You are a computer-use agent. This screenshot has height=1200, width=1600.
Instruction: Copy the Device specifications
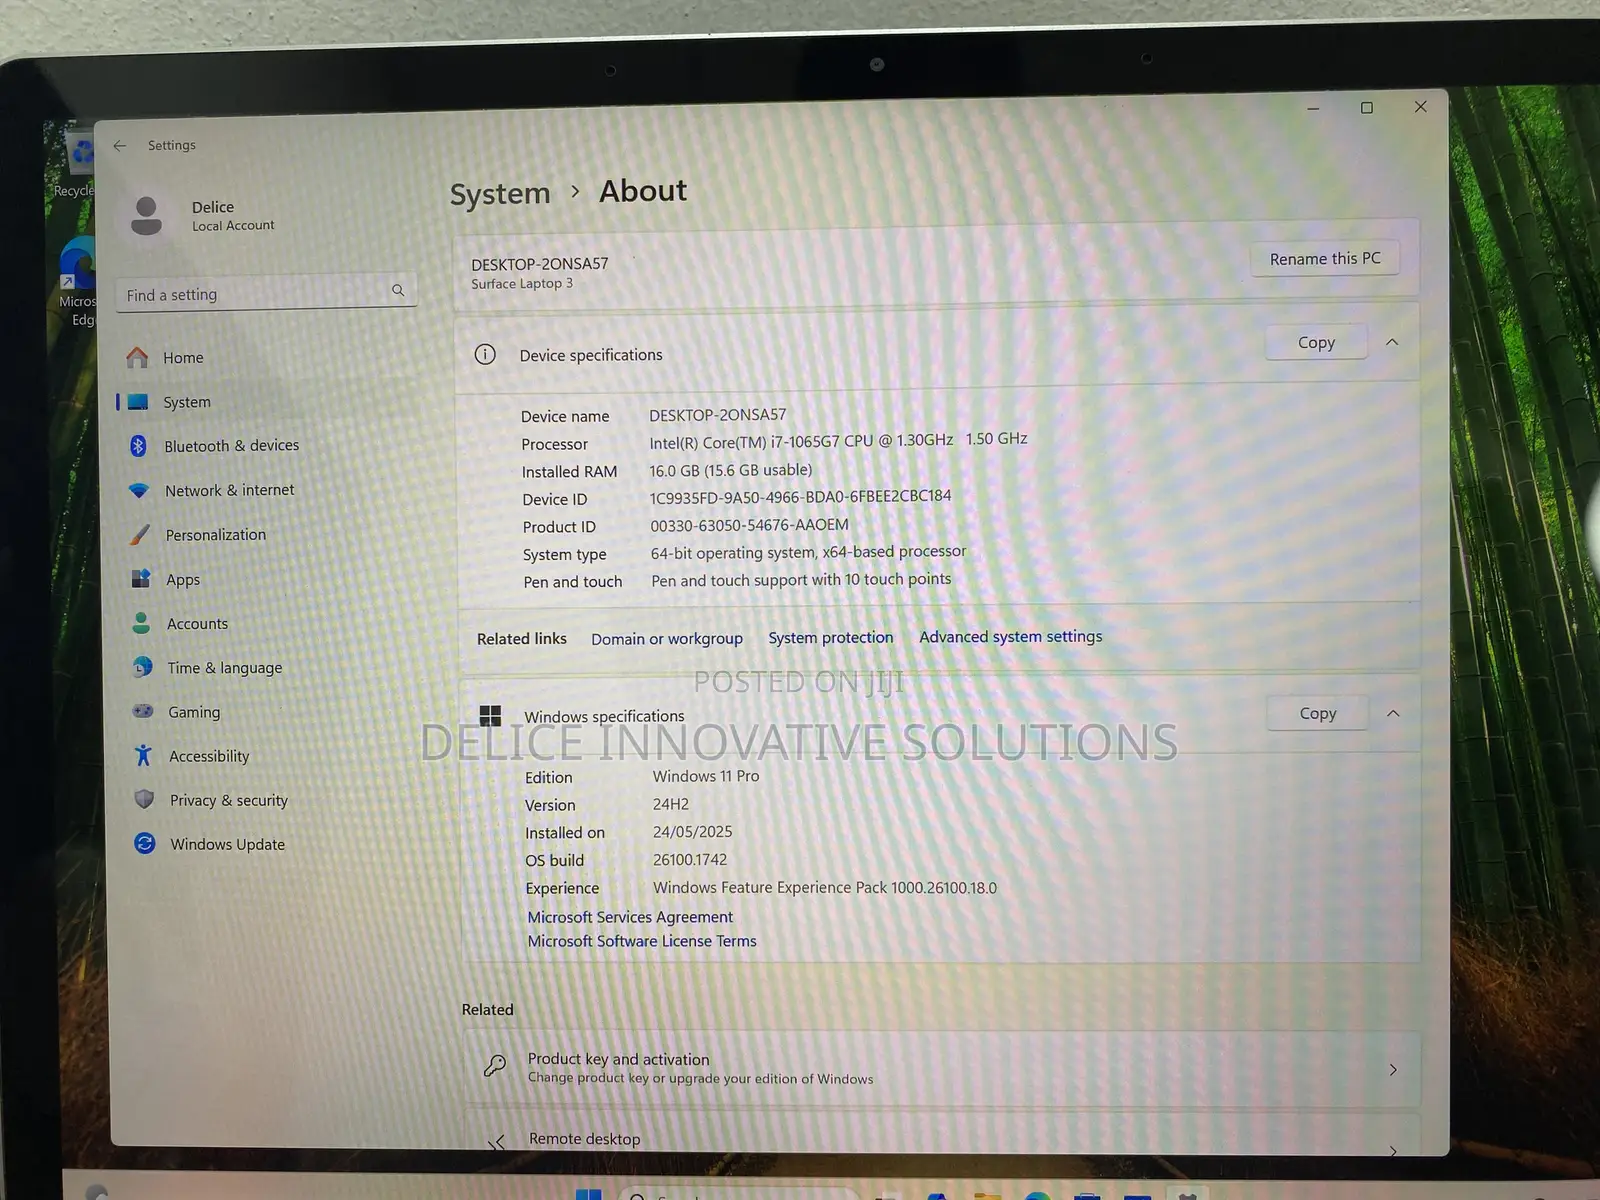point(1316,343)
